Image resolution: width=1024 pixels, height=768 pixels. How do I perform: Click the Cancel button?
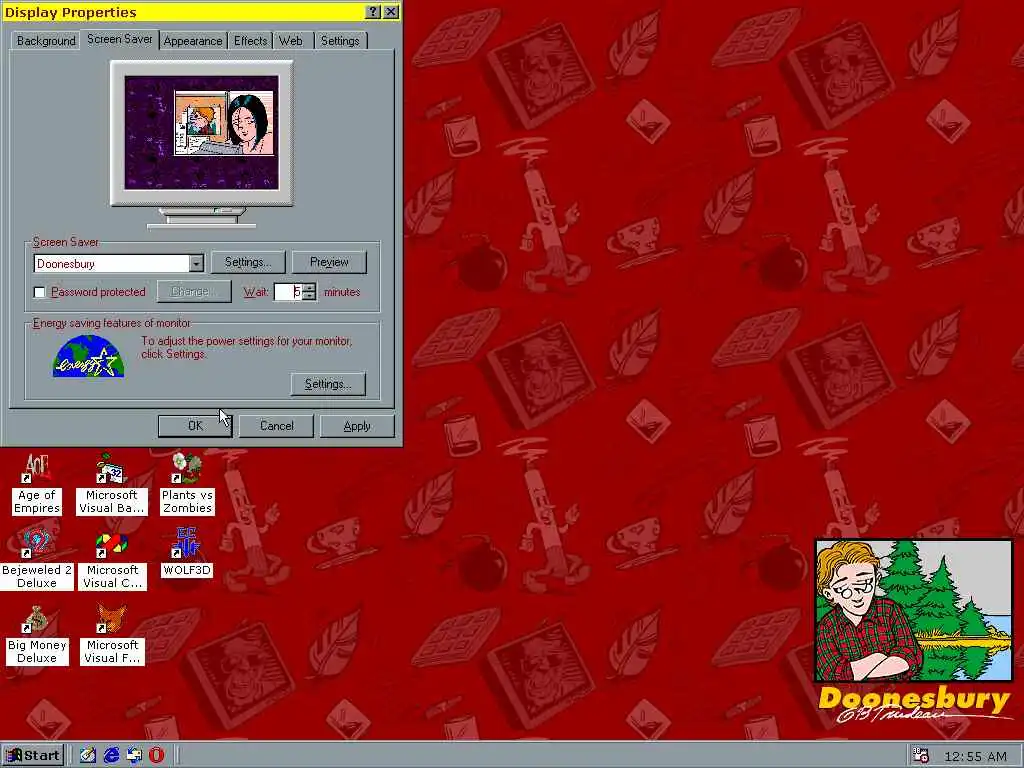pyautogui.click(x=276, y=426)
